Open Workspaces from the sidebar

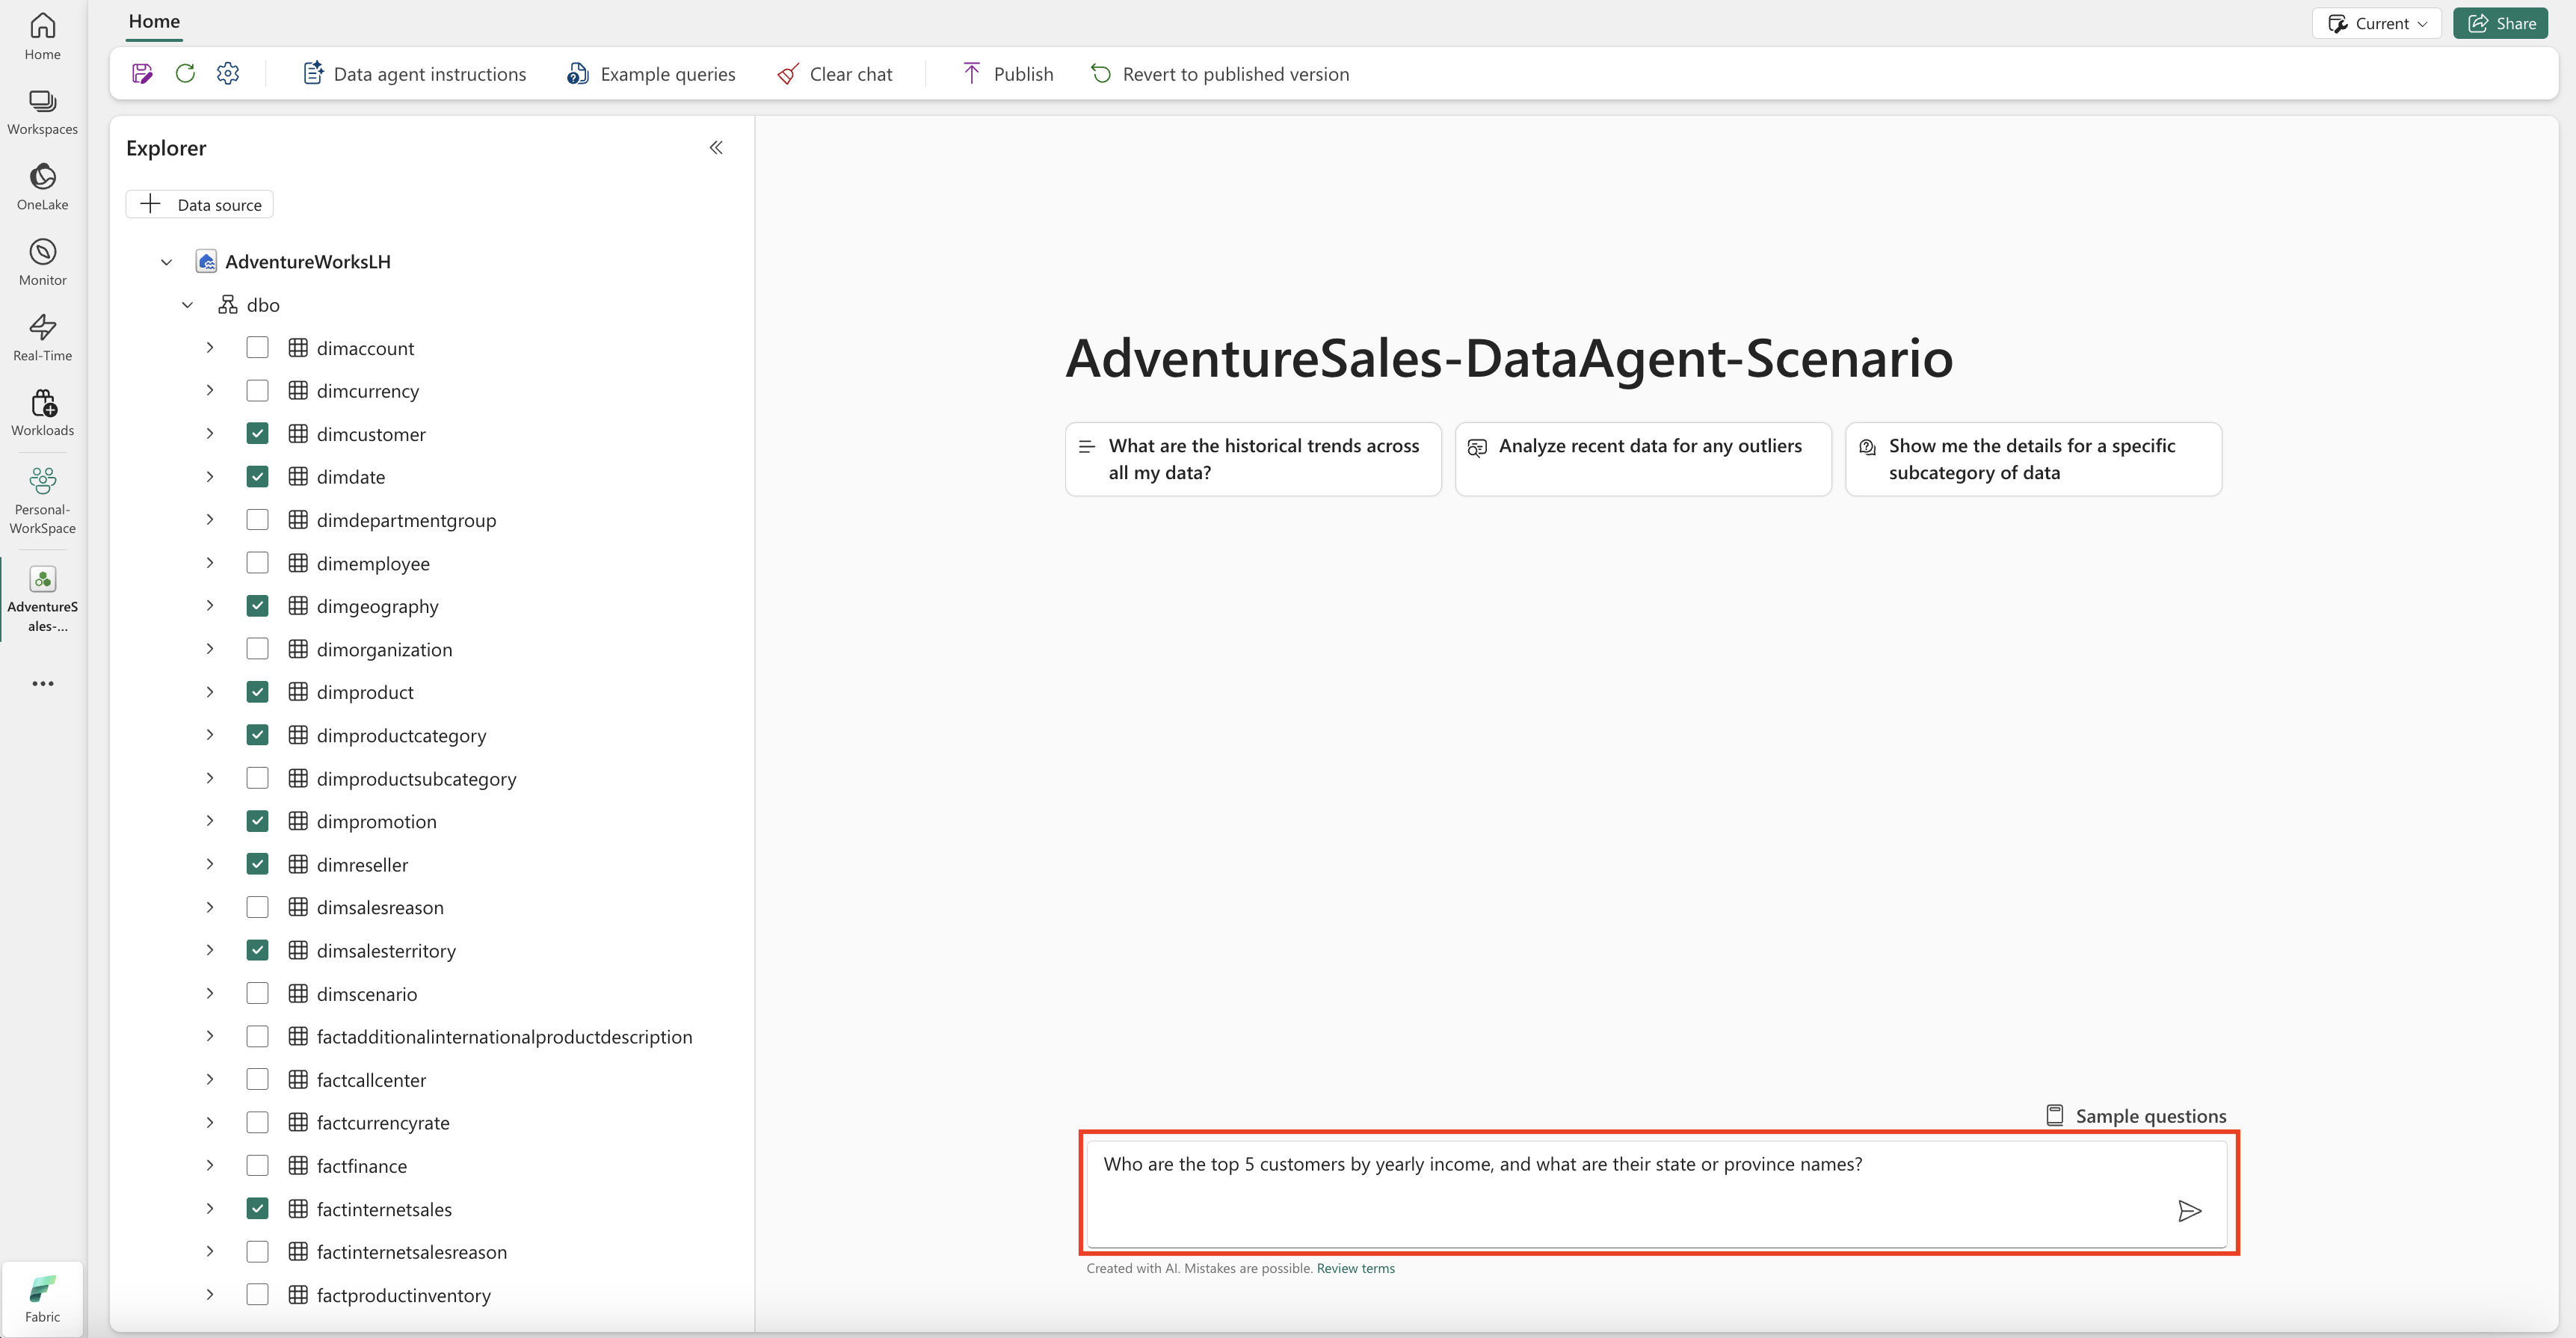[42, 112]
